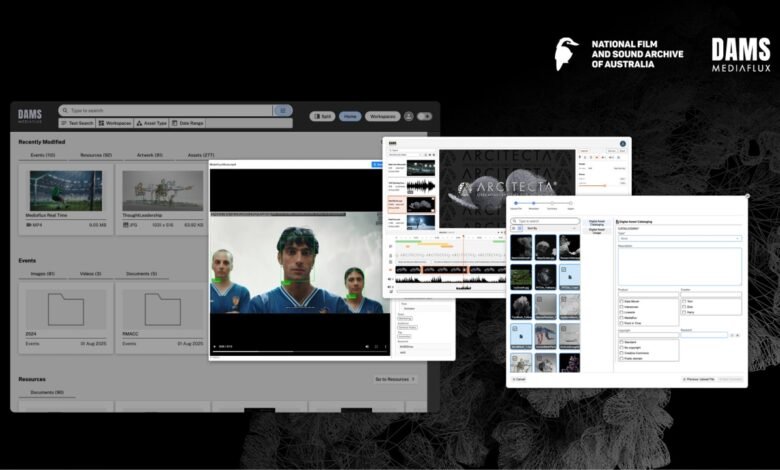Select the second step in the upload stepper
Screen dimensions: 780x470
click(x=533, y=203)
